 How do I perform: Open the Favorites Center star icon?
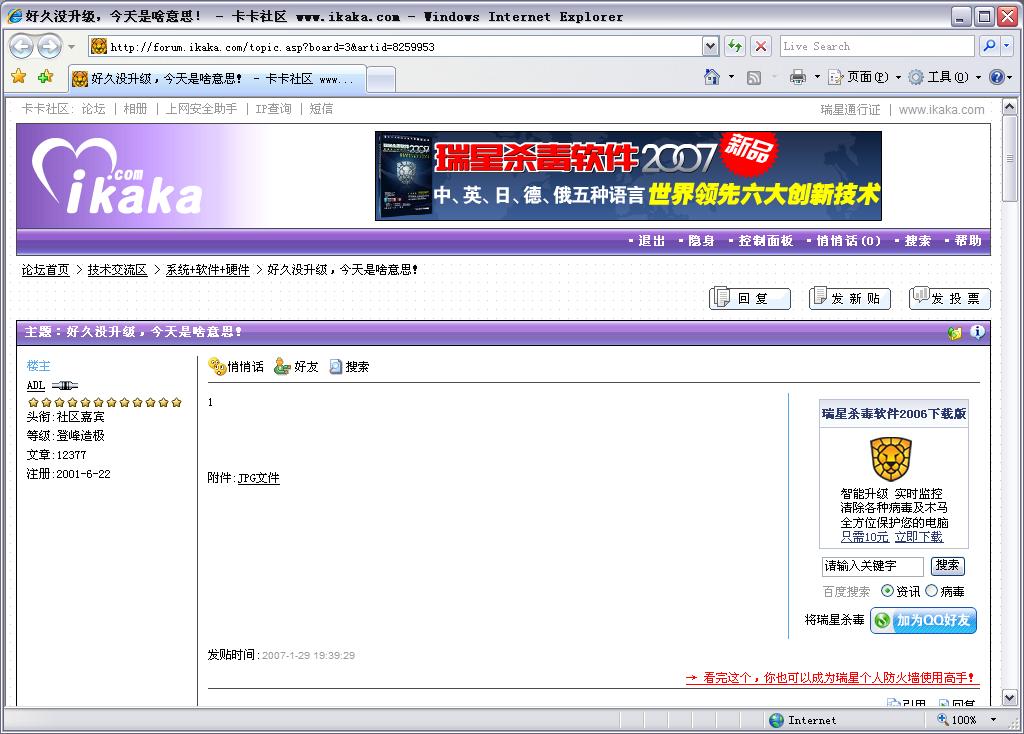18,77
